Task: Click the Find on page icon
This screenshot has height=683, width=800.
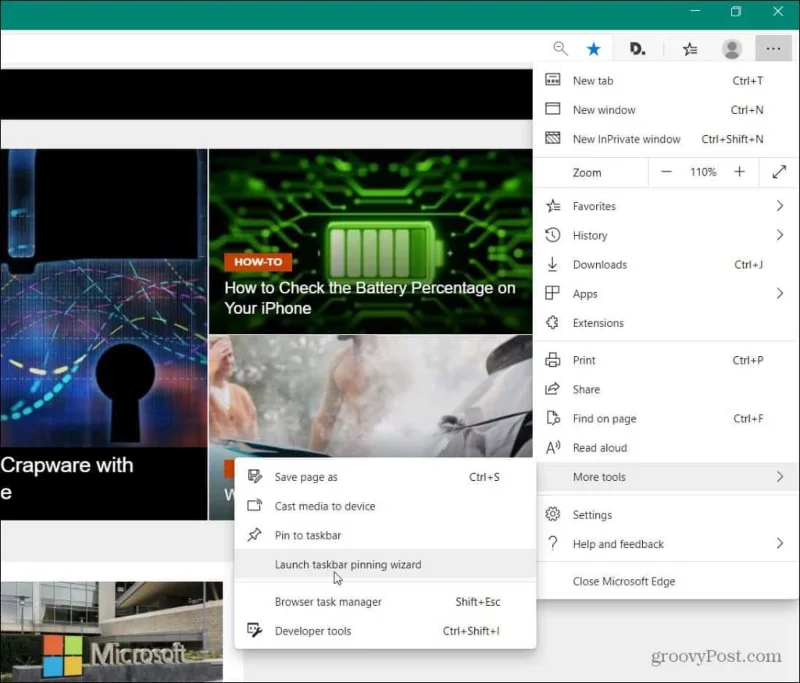Action: (x=553, y=418)
